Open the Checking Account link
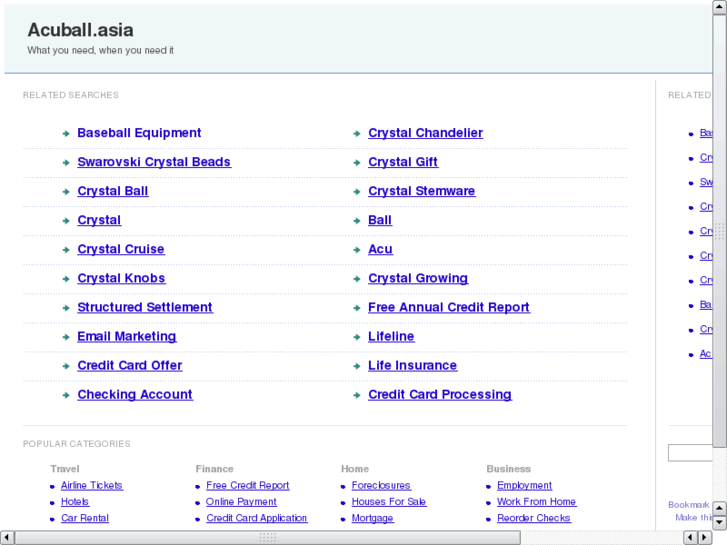727x545 pixels. coord(135,395)
